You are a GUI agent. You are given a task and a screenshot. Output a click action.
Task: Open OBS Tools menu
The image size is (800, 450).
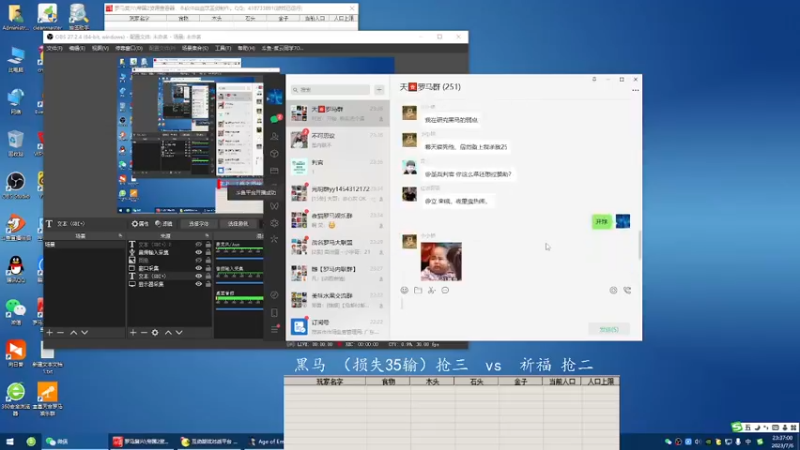click(223, 48)
